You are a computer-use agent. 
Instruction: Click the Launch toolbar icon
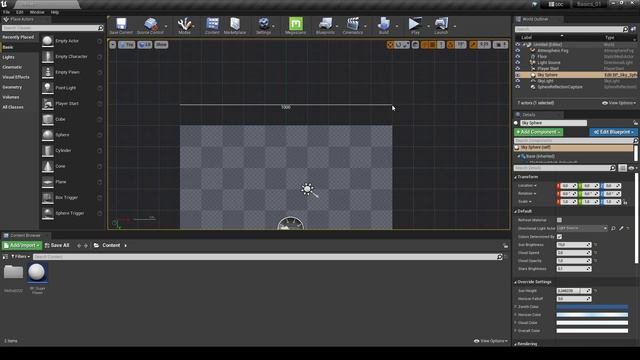click(441, 24)
